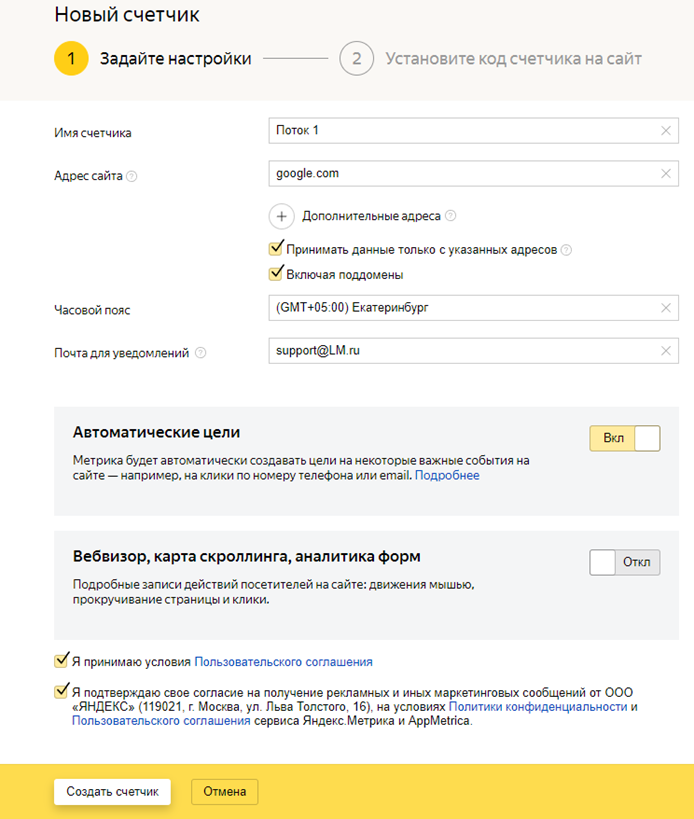Click Создать счетчик button
Image resolution: width=694 pixels, height=819 pixels.
[x=112, y=791]
